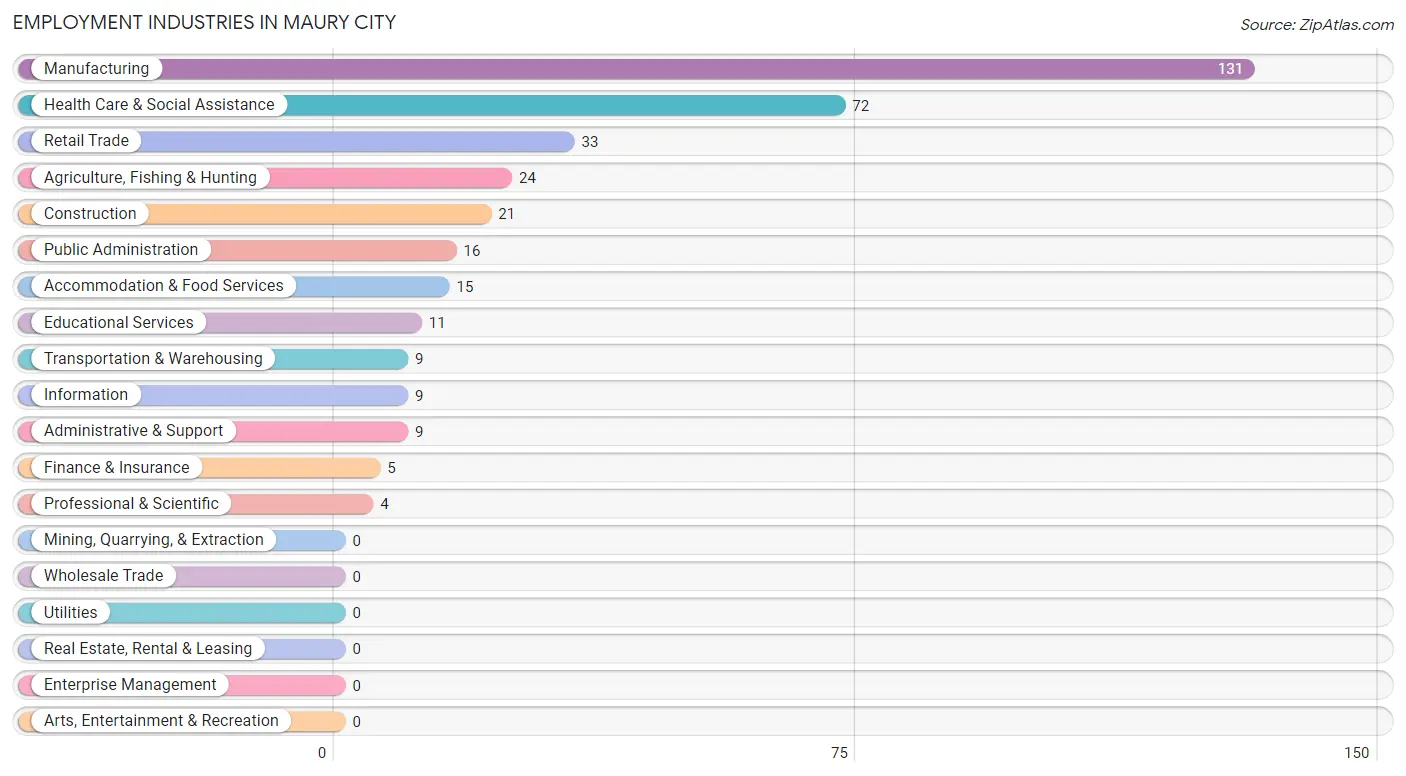The height and width of the screenshot is (776, 1406).
Task: Click the 33 value for Retail Trade
Action: click(590, 142)
